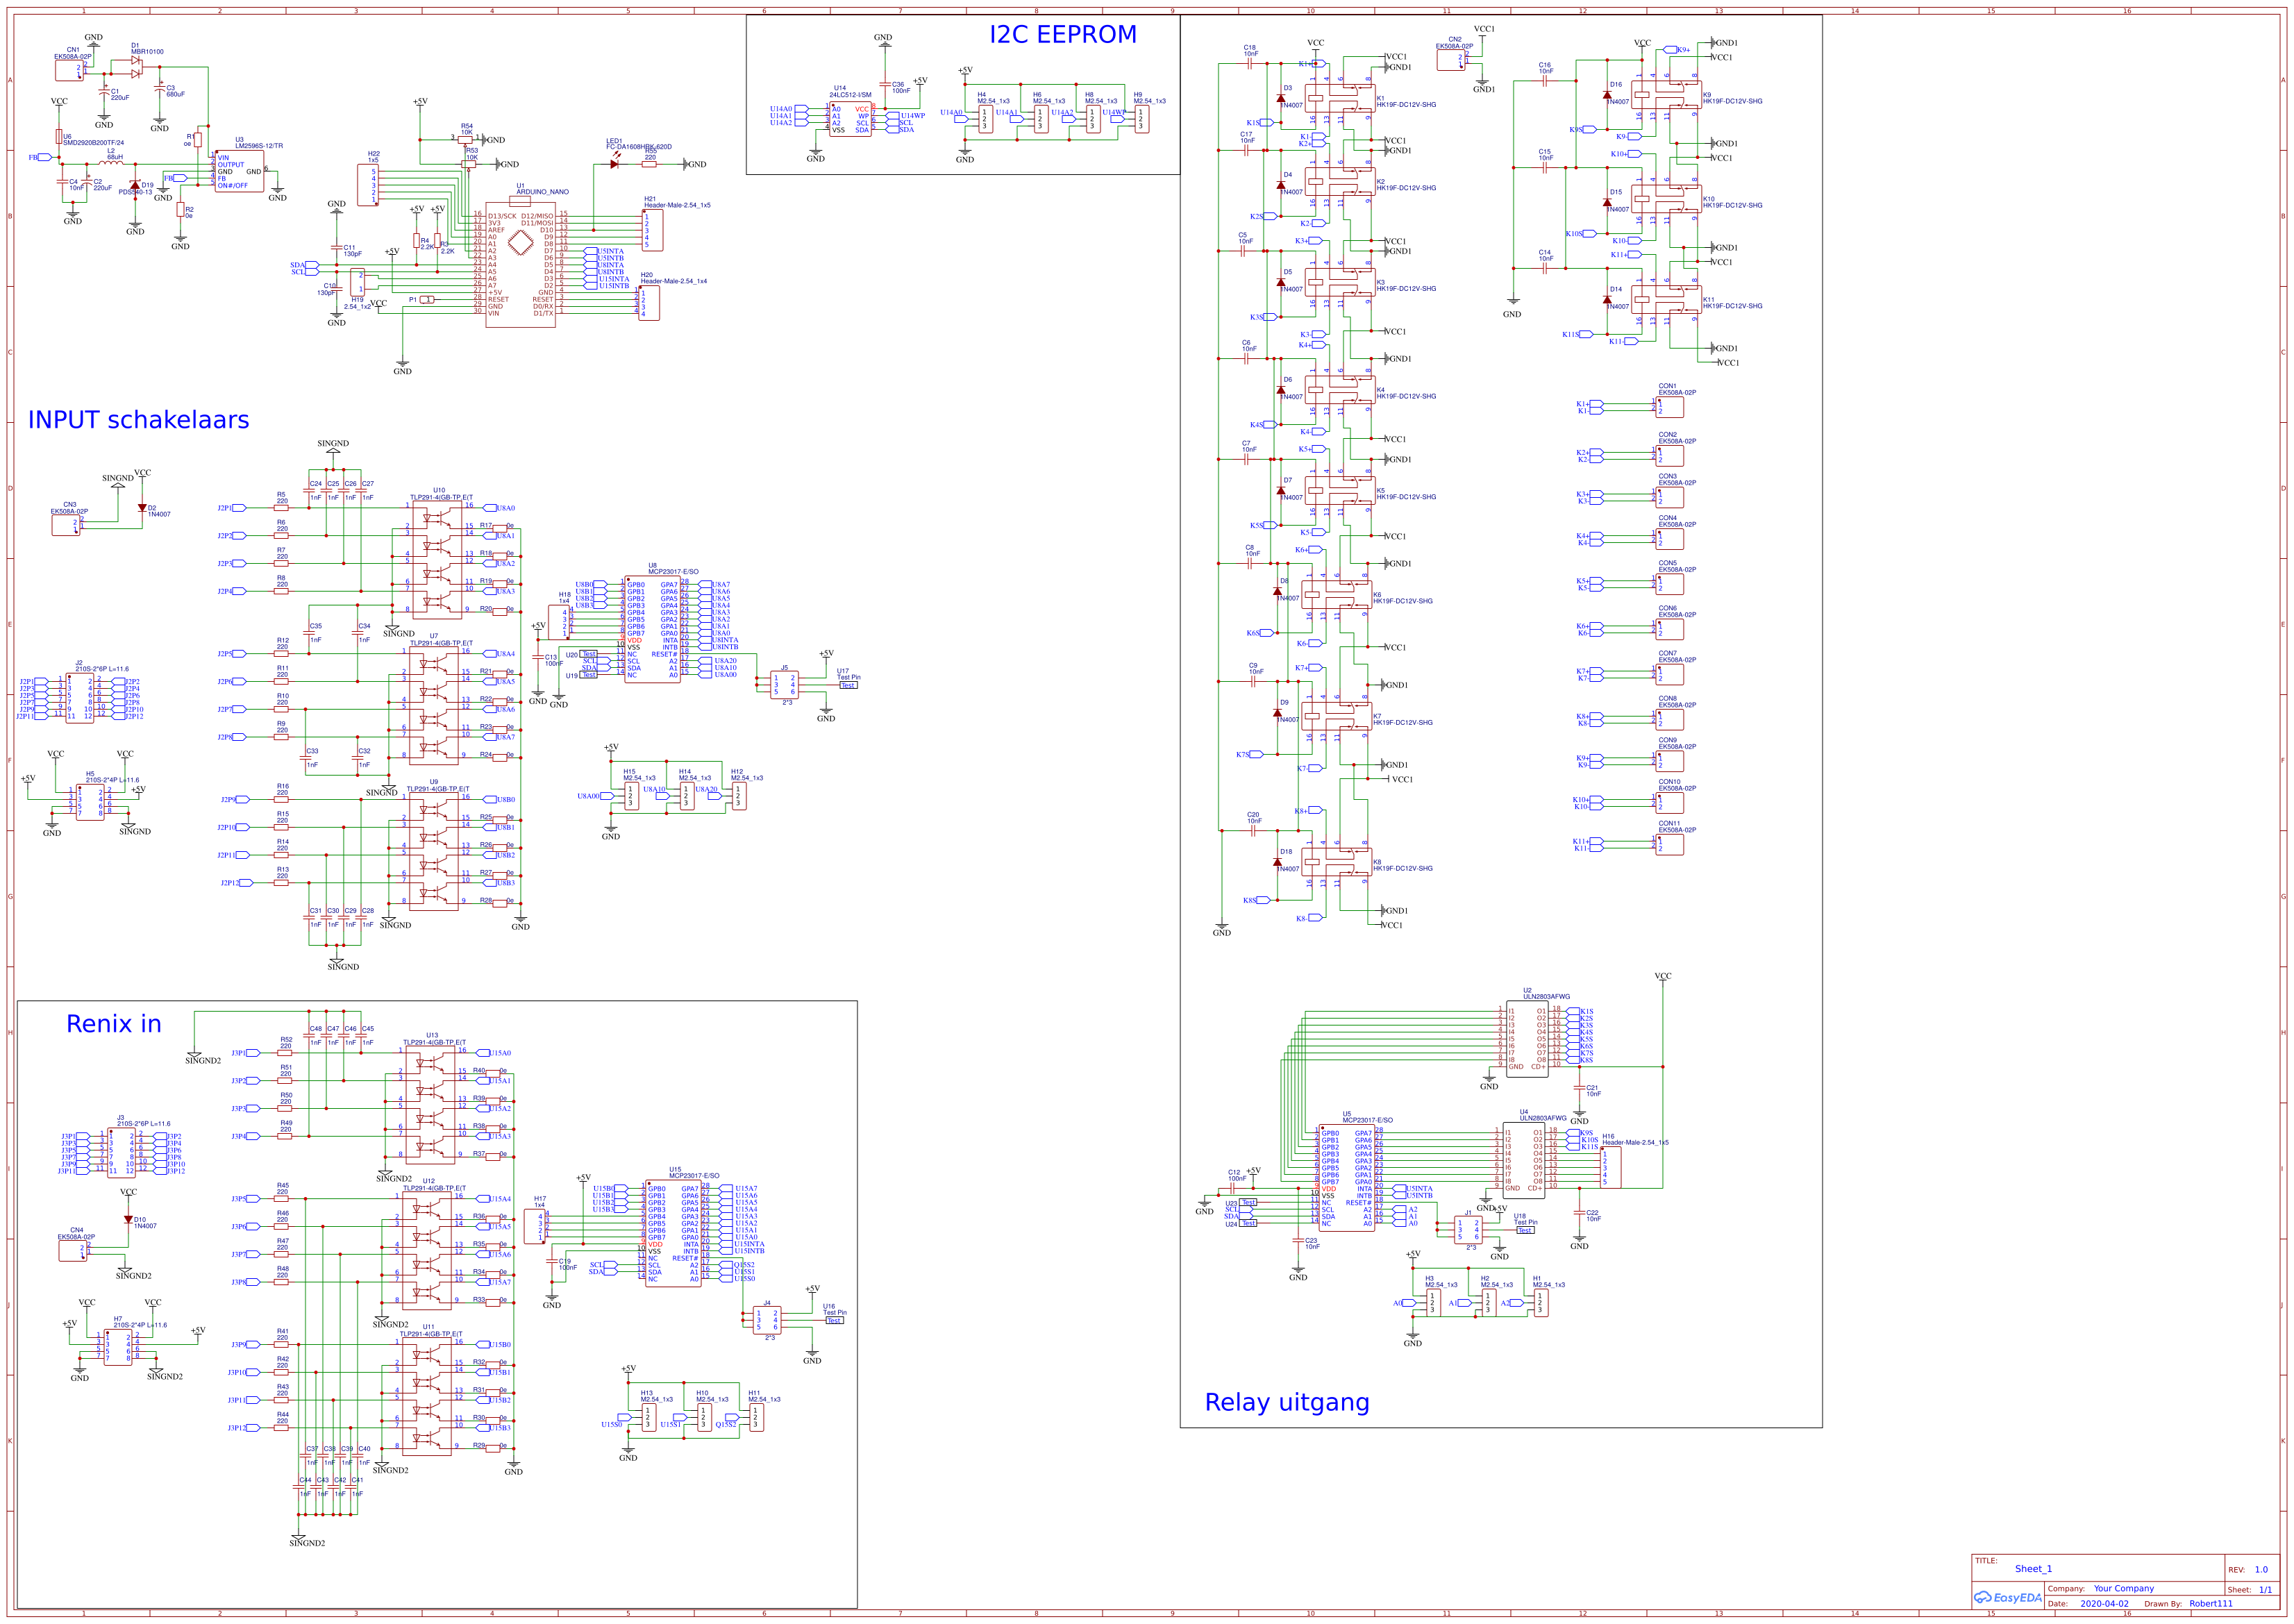Select the J3 210S-2*6P header
This screenshot has width=2294, height=1624.
[121, 1153]
